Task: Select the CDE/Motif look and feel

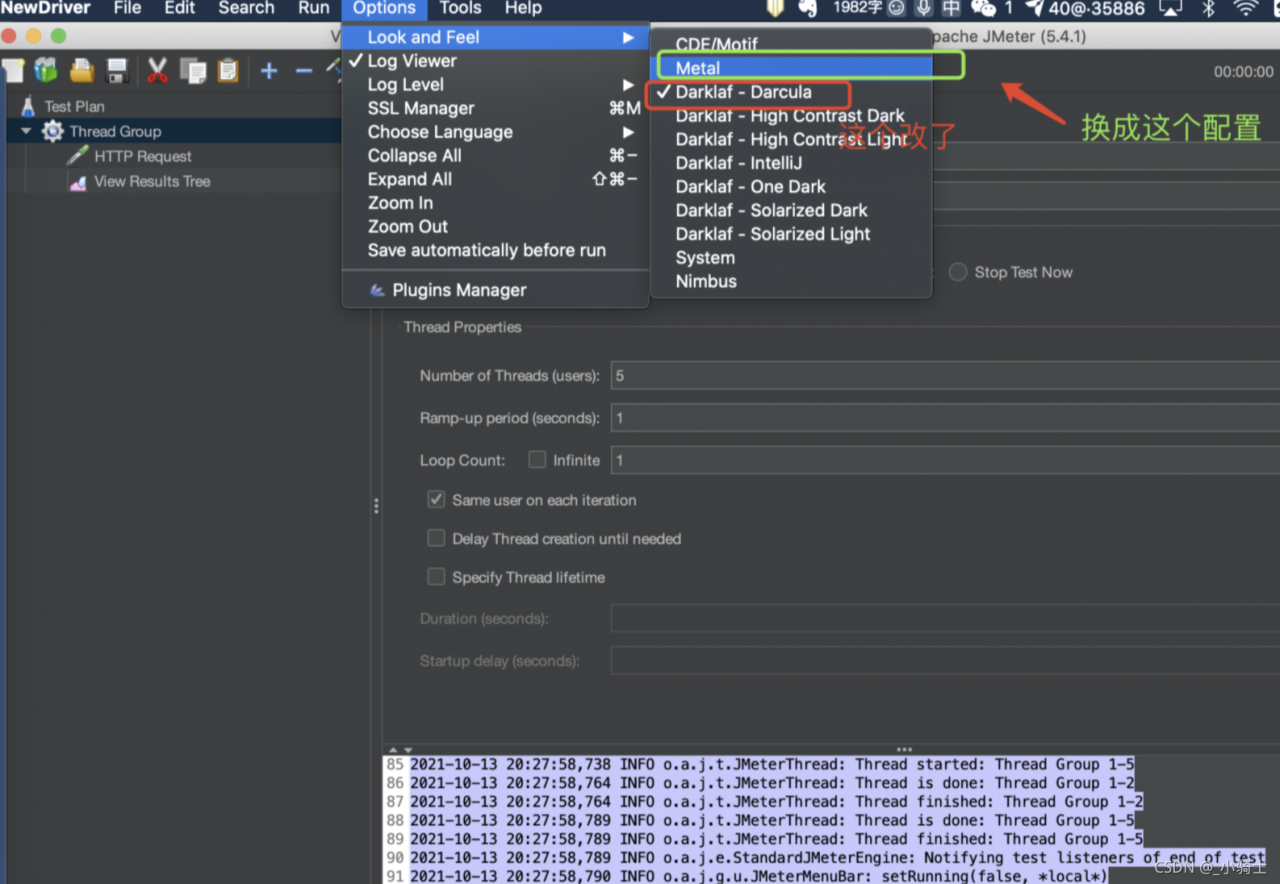Action: [791, 44]
